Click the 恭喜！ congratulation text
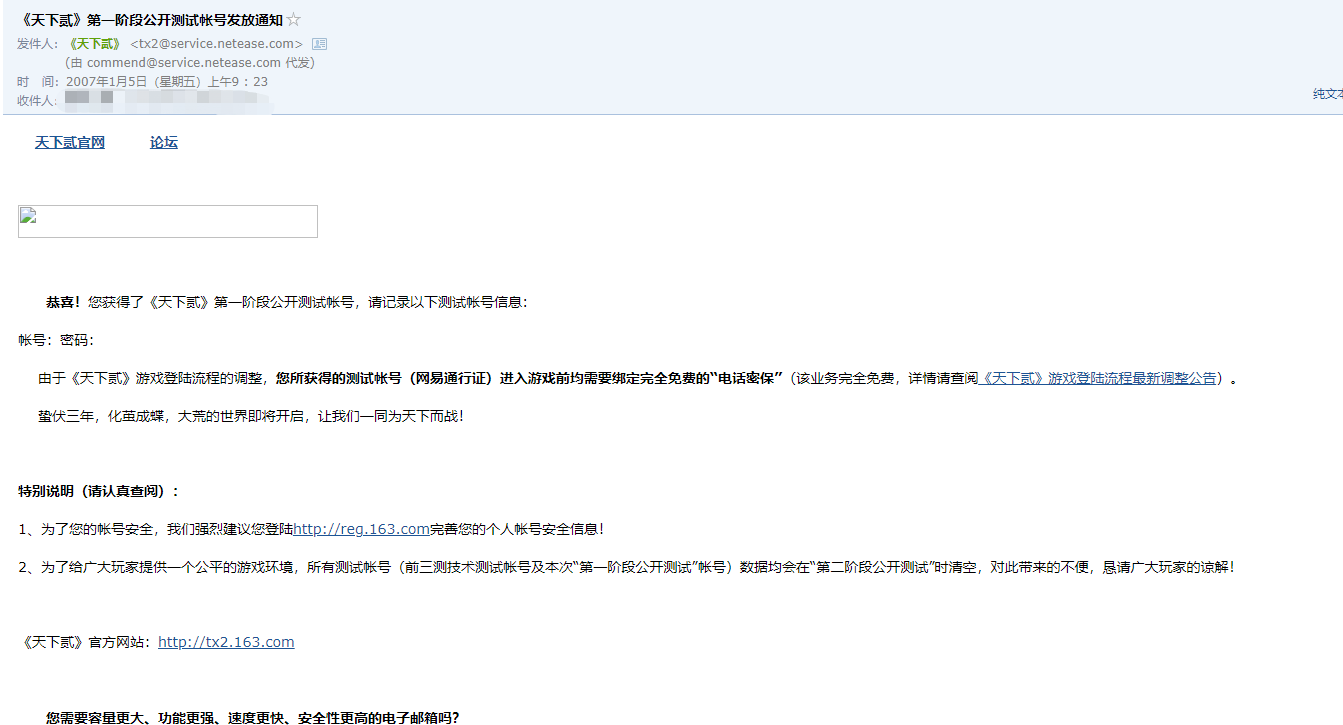1343x725 pixels. coord(64,302)
